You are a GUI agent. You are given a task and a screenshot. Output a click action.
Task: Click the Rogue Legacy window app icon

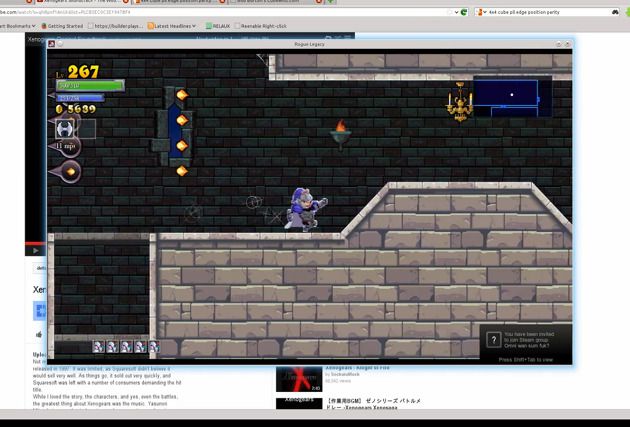point(51,44)
